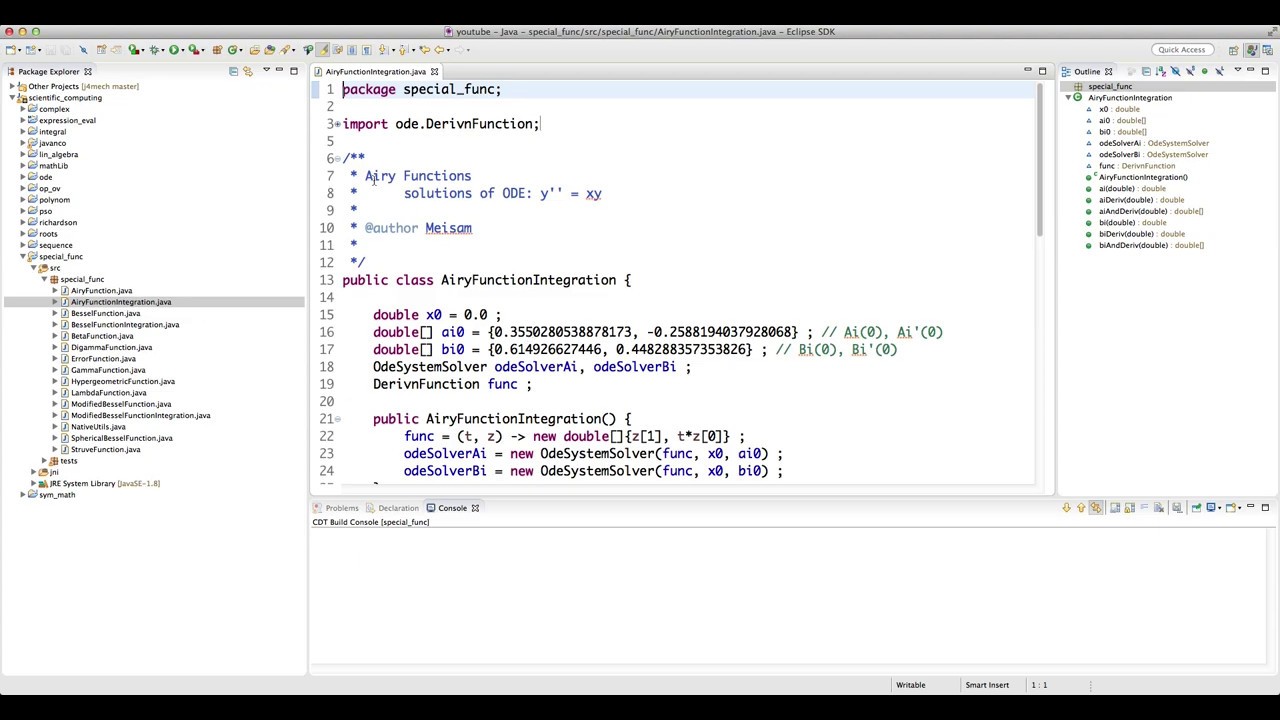Switch to the Problems tab
The image size is (1280, 720).
tap(335, 508)
